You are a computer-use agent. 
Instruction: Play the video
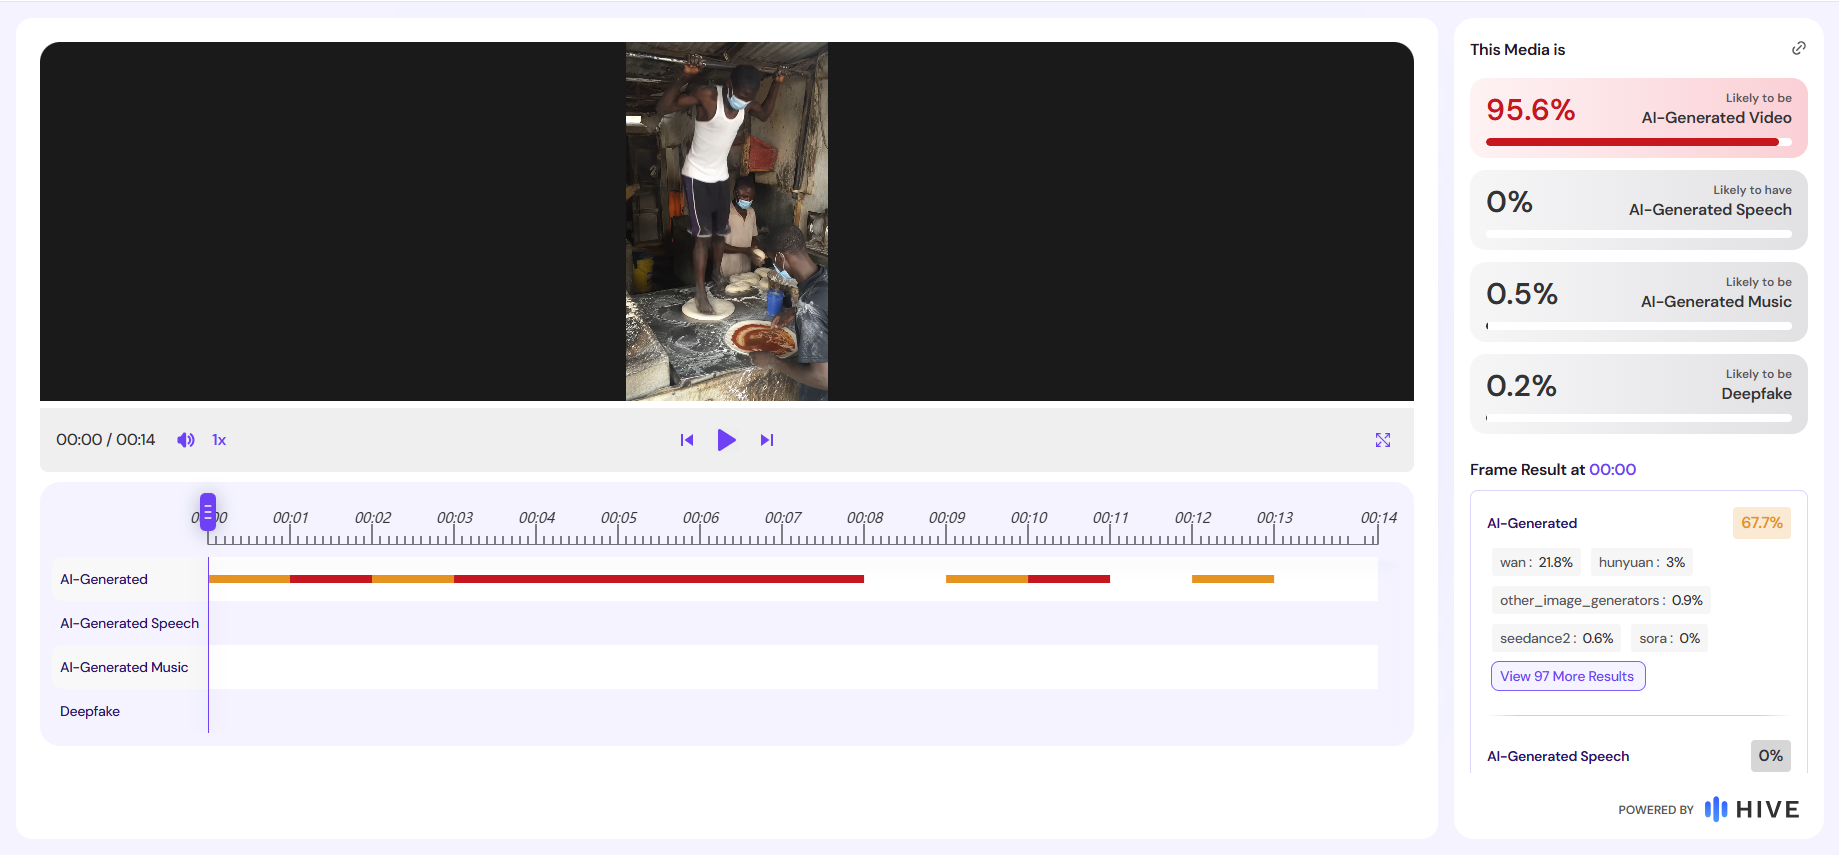pos(726,440)
